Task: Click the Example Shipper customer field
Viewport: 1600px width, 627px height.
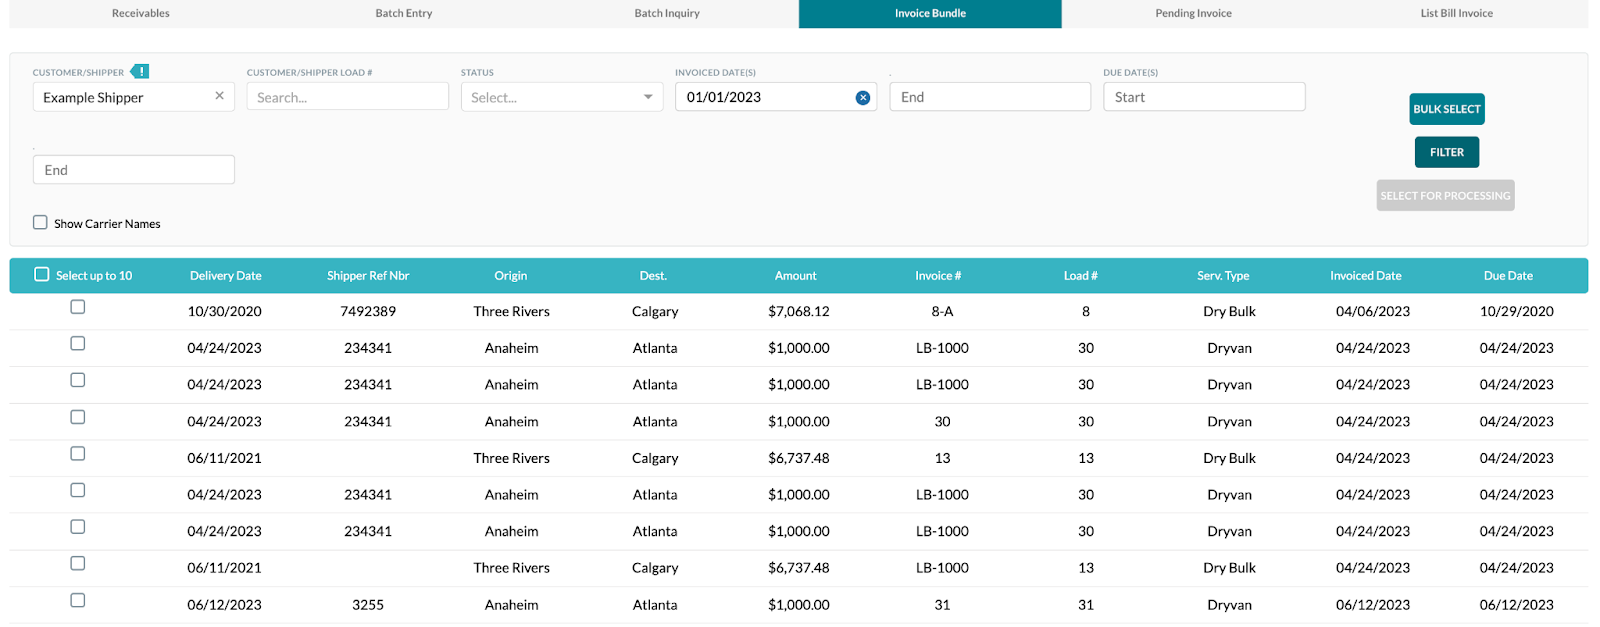Action: pos(134,97)
